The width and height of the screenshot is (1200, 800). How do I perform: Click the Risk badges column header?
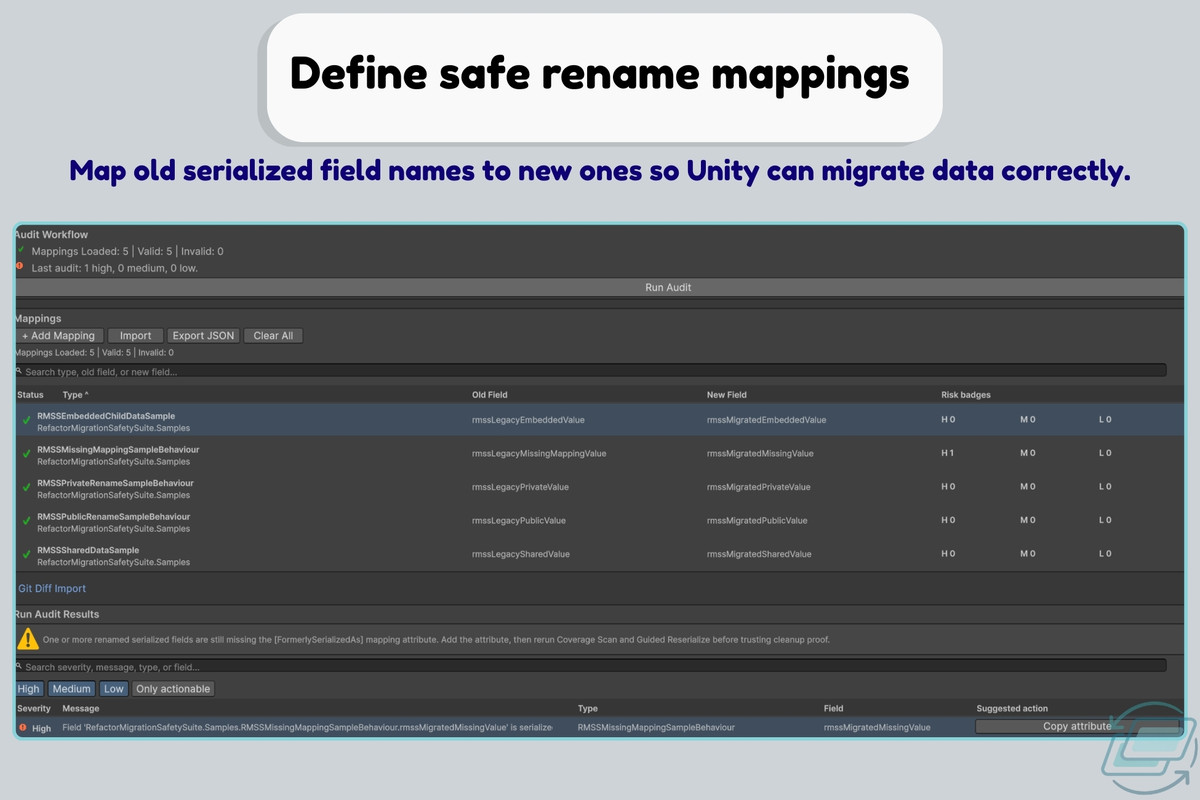point(966,395)
